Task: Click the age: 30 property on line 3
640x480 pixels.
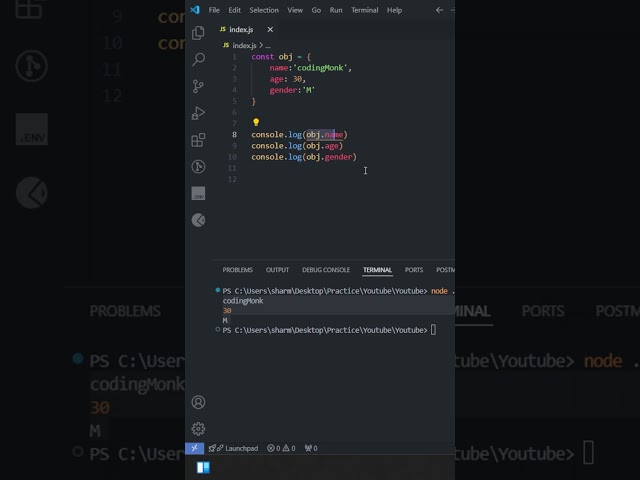Action: pyautogui.click(x=287, y=79)
